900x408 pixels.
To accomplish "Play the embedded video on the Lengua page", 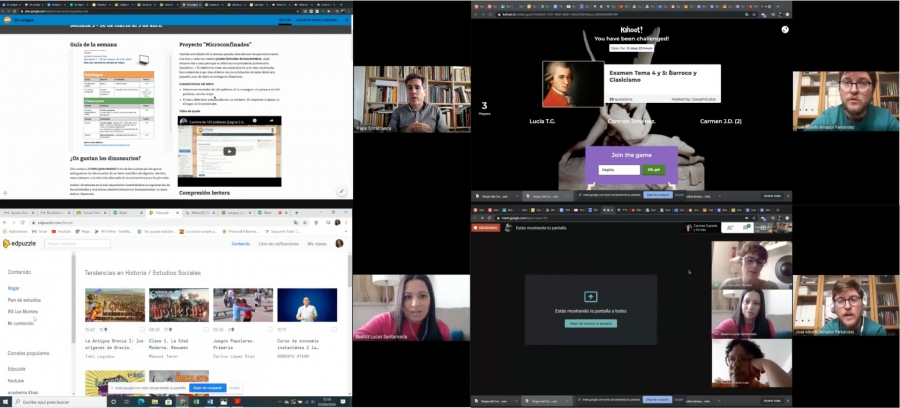I will 229,151.
